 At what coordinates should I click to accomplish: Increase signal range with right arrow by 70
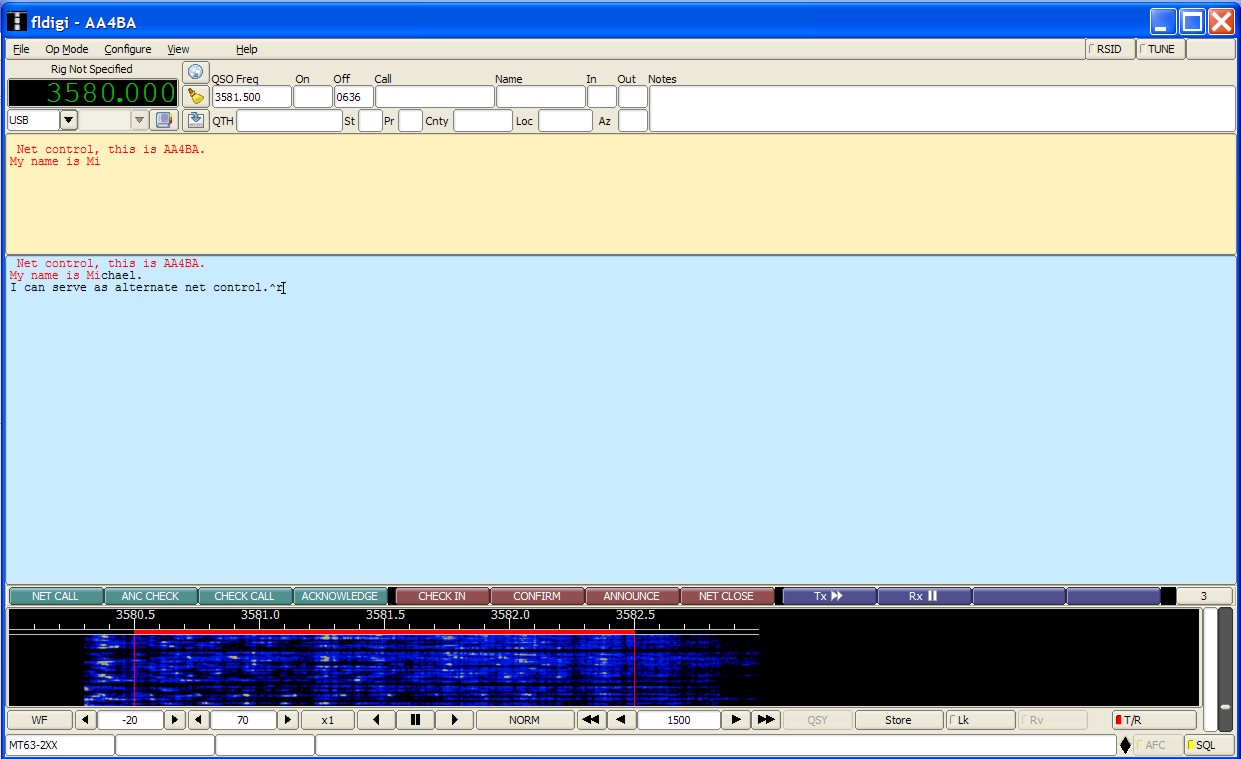[288, 720]
